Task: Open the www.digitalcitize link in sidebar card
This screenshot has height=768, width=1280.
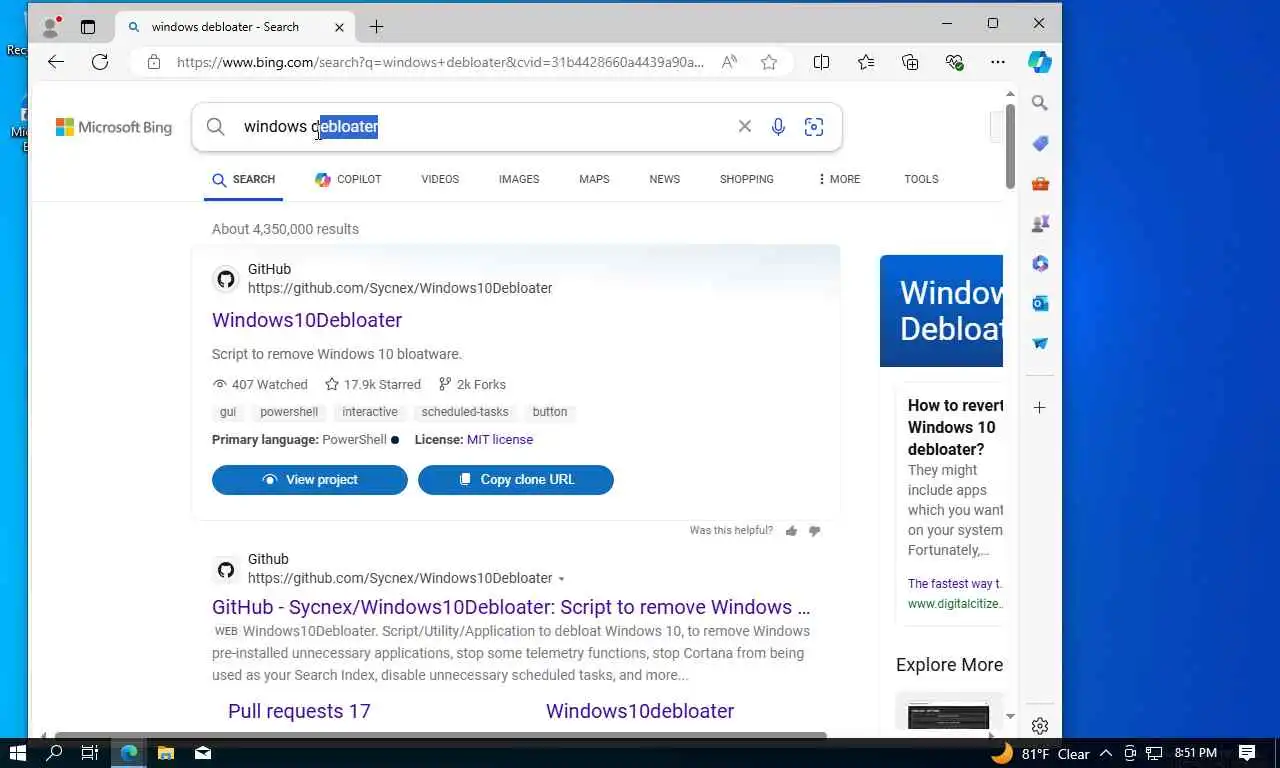Action: pyautogui.click(x=955, y=604)
